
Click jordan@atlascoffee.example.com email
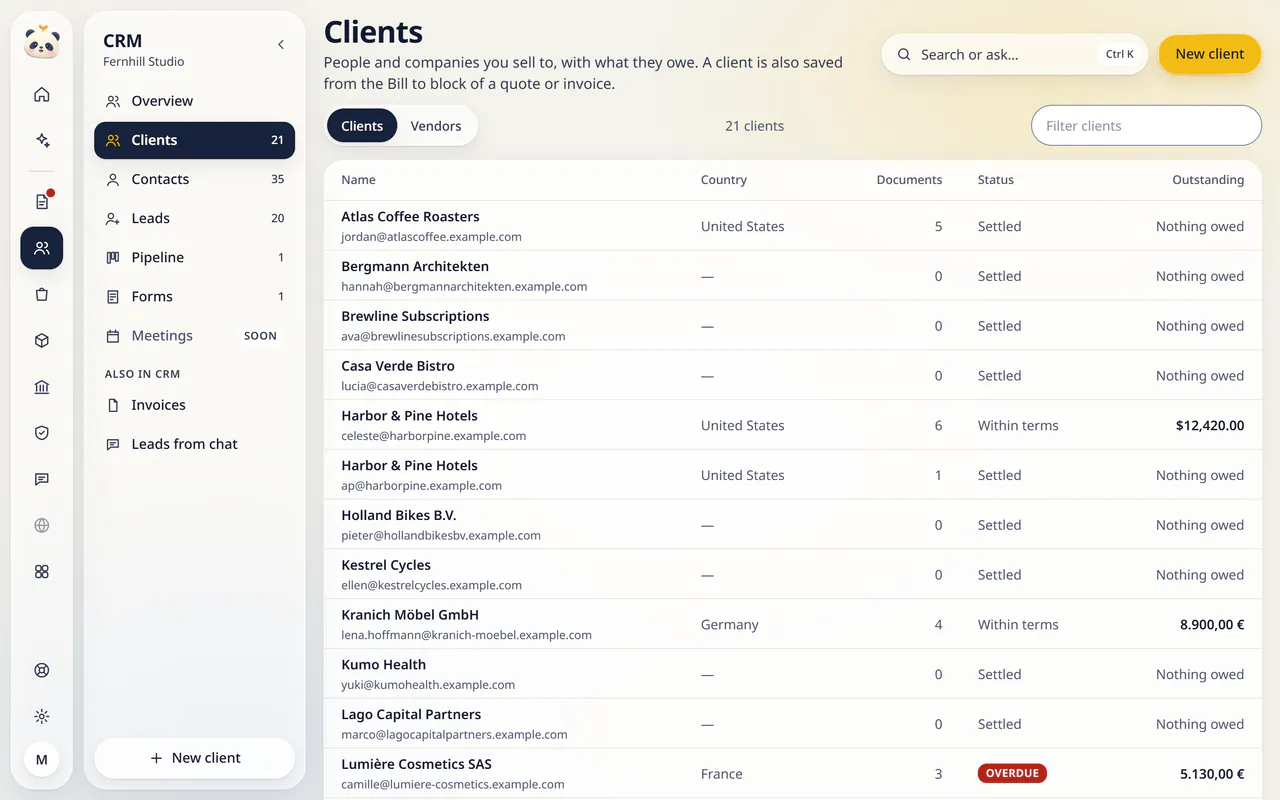[x=431, y=237]
